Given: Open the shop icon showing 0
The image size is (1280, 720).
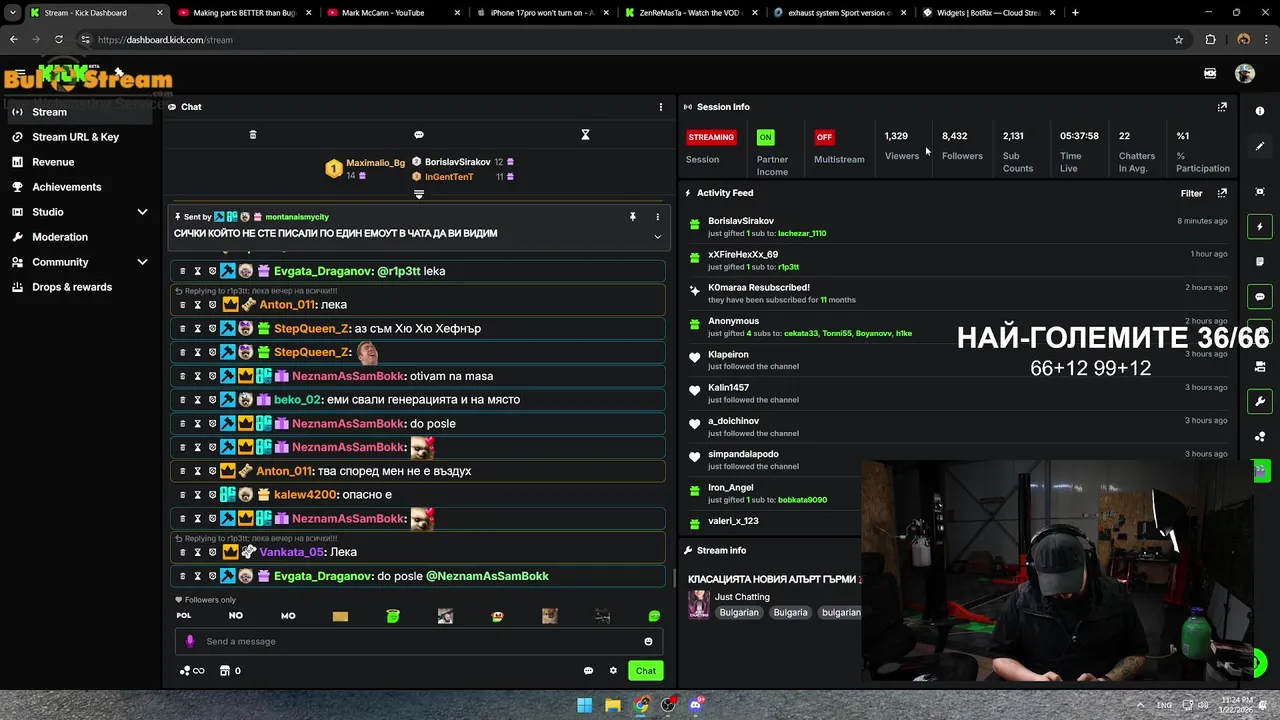Looking at the screenshot, I should point(230,671).
